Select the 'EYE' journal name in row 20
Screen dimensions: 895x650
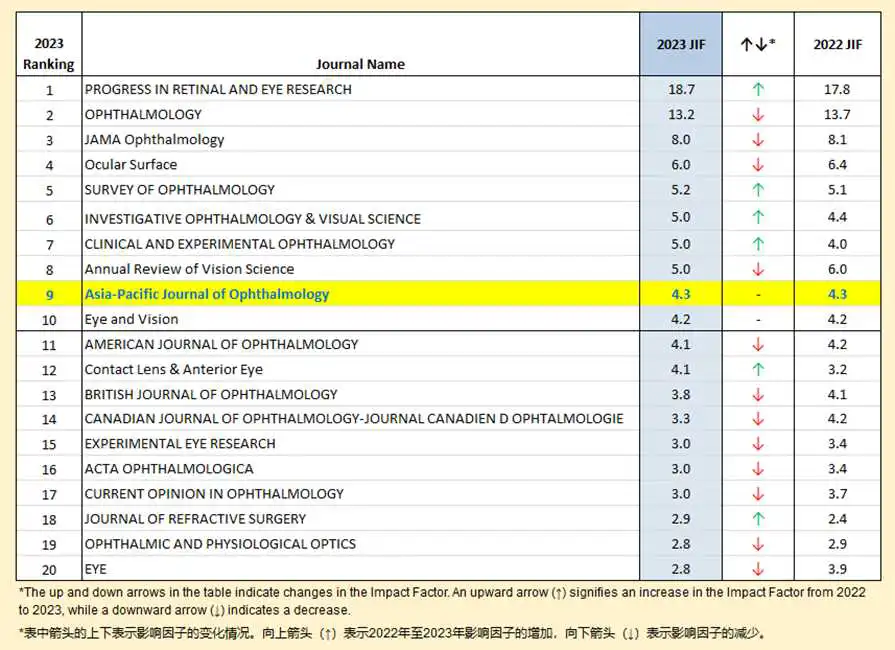tap(96, 570)
